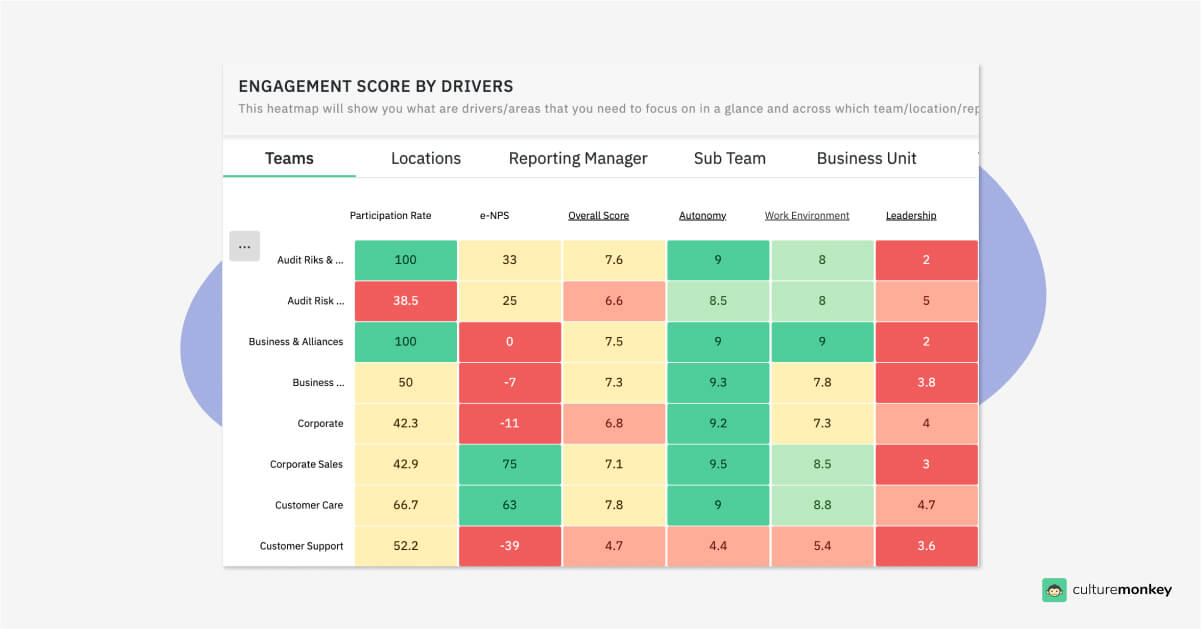Select the Sub Team tab

[x=730, y=158]
